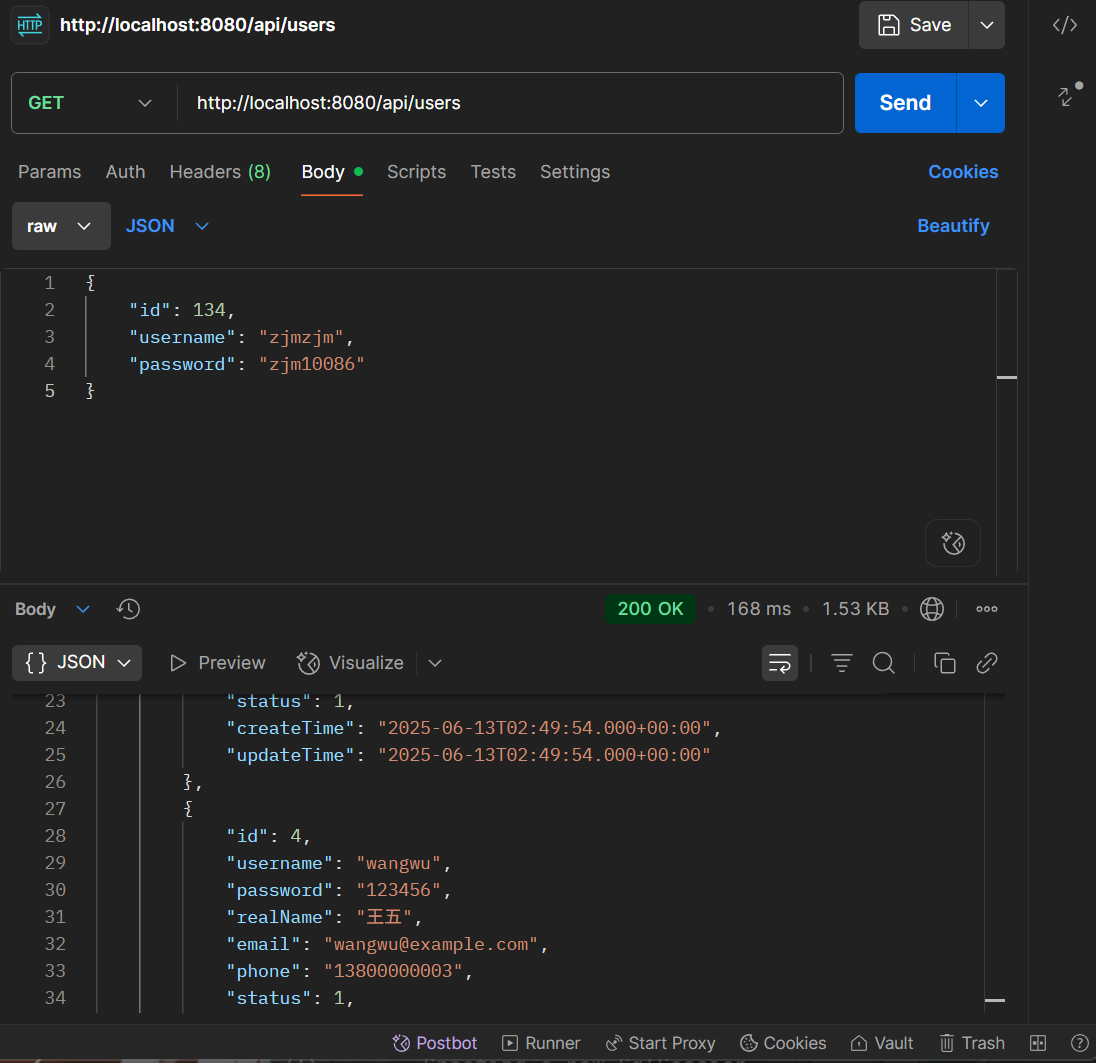Open the response more options ellipsis
This screenshot has height=1063, width=1096.
986,609
